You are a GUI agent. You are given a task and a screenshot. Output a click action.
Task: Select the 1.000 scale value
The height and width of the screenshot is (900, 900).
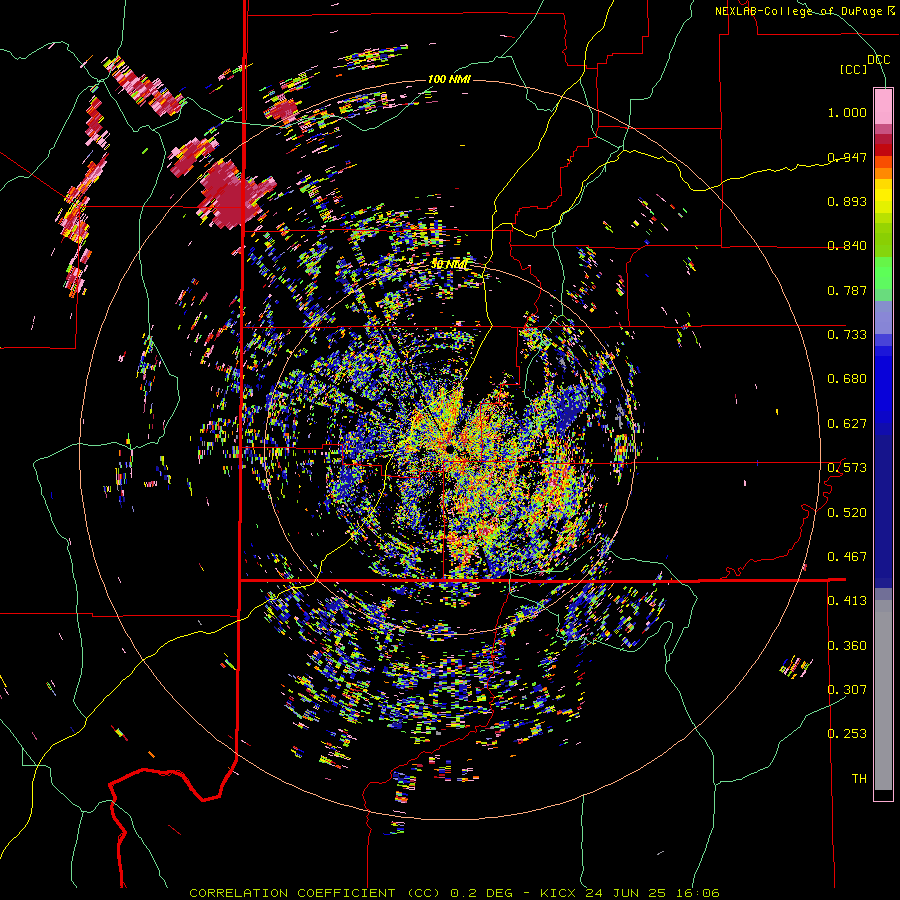(x=847, y=112)
